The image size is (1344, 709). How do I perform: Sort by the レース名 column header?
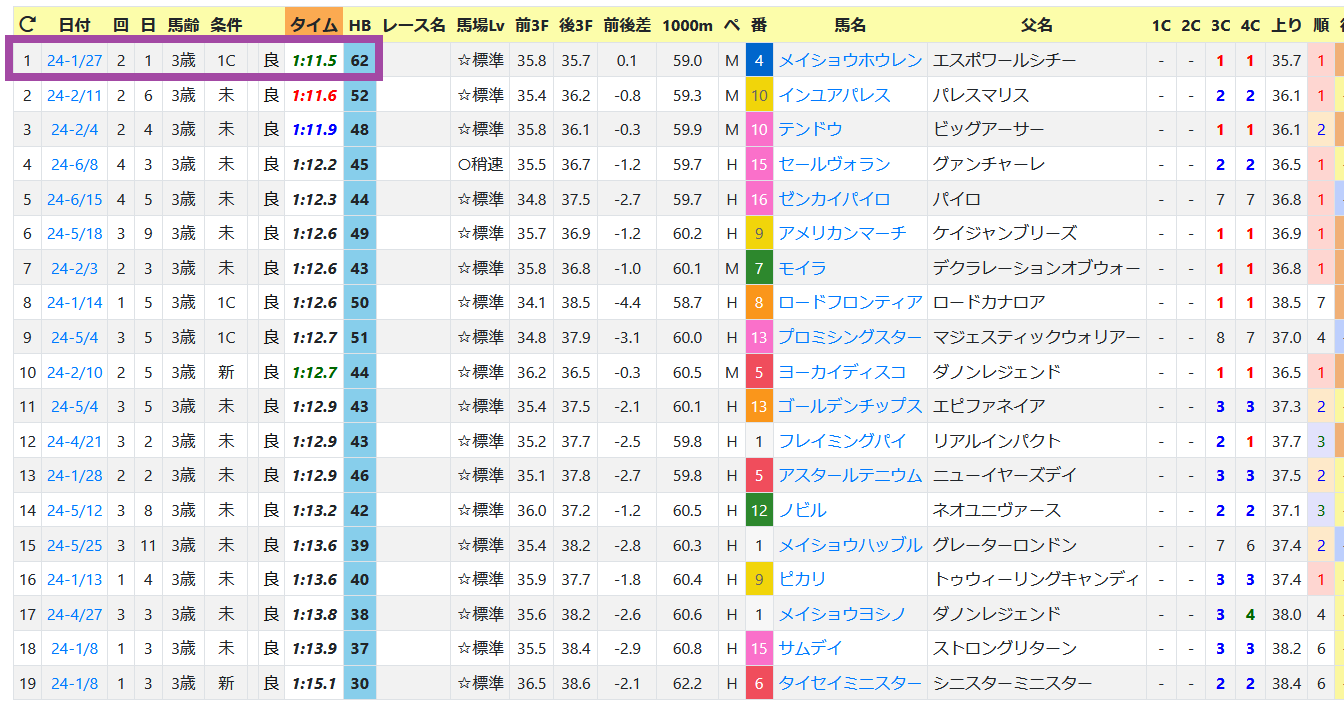tap(414, 25)
